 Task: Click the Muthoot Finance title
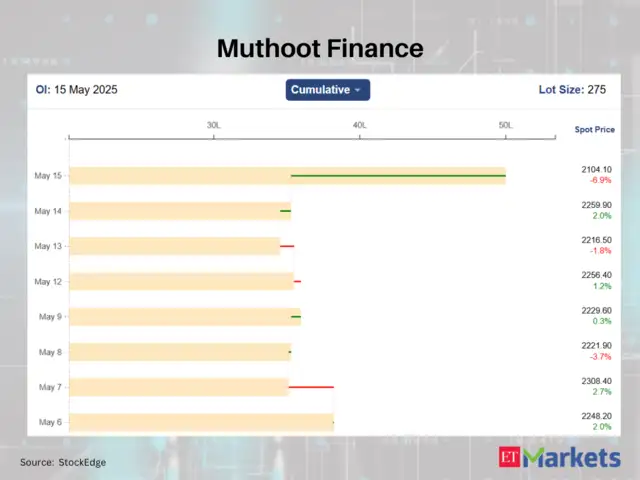(320, 48)
